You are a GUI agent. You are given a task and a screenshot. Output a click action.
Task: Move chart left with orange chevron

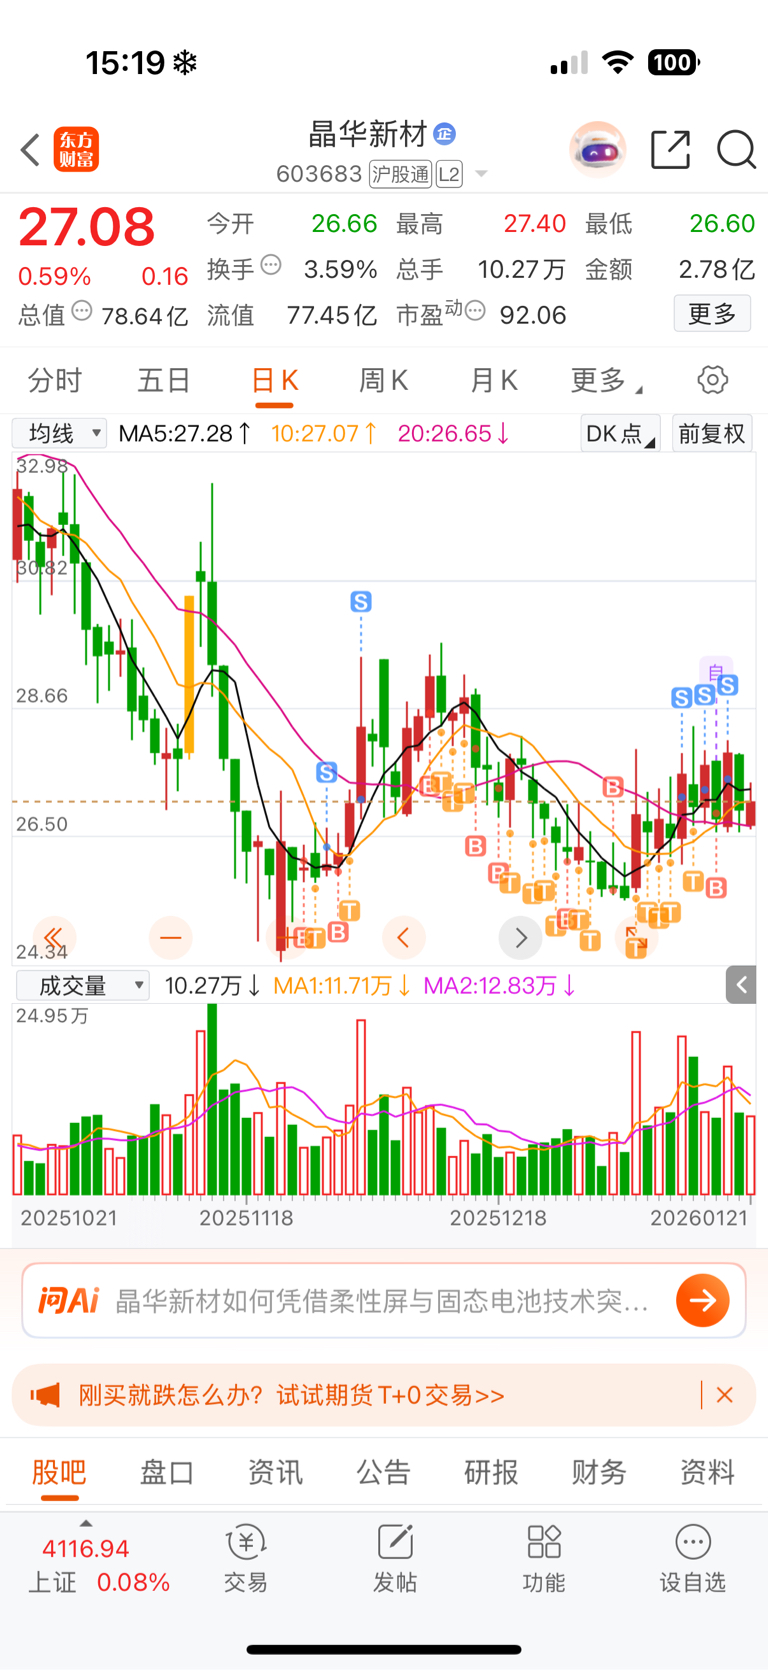[403, 937]
